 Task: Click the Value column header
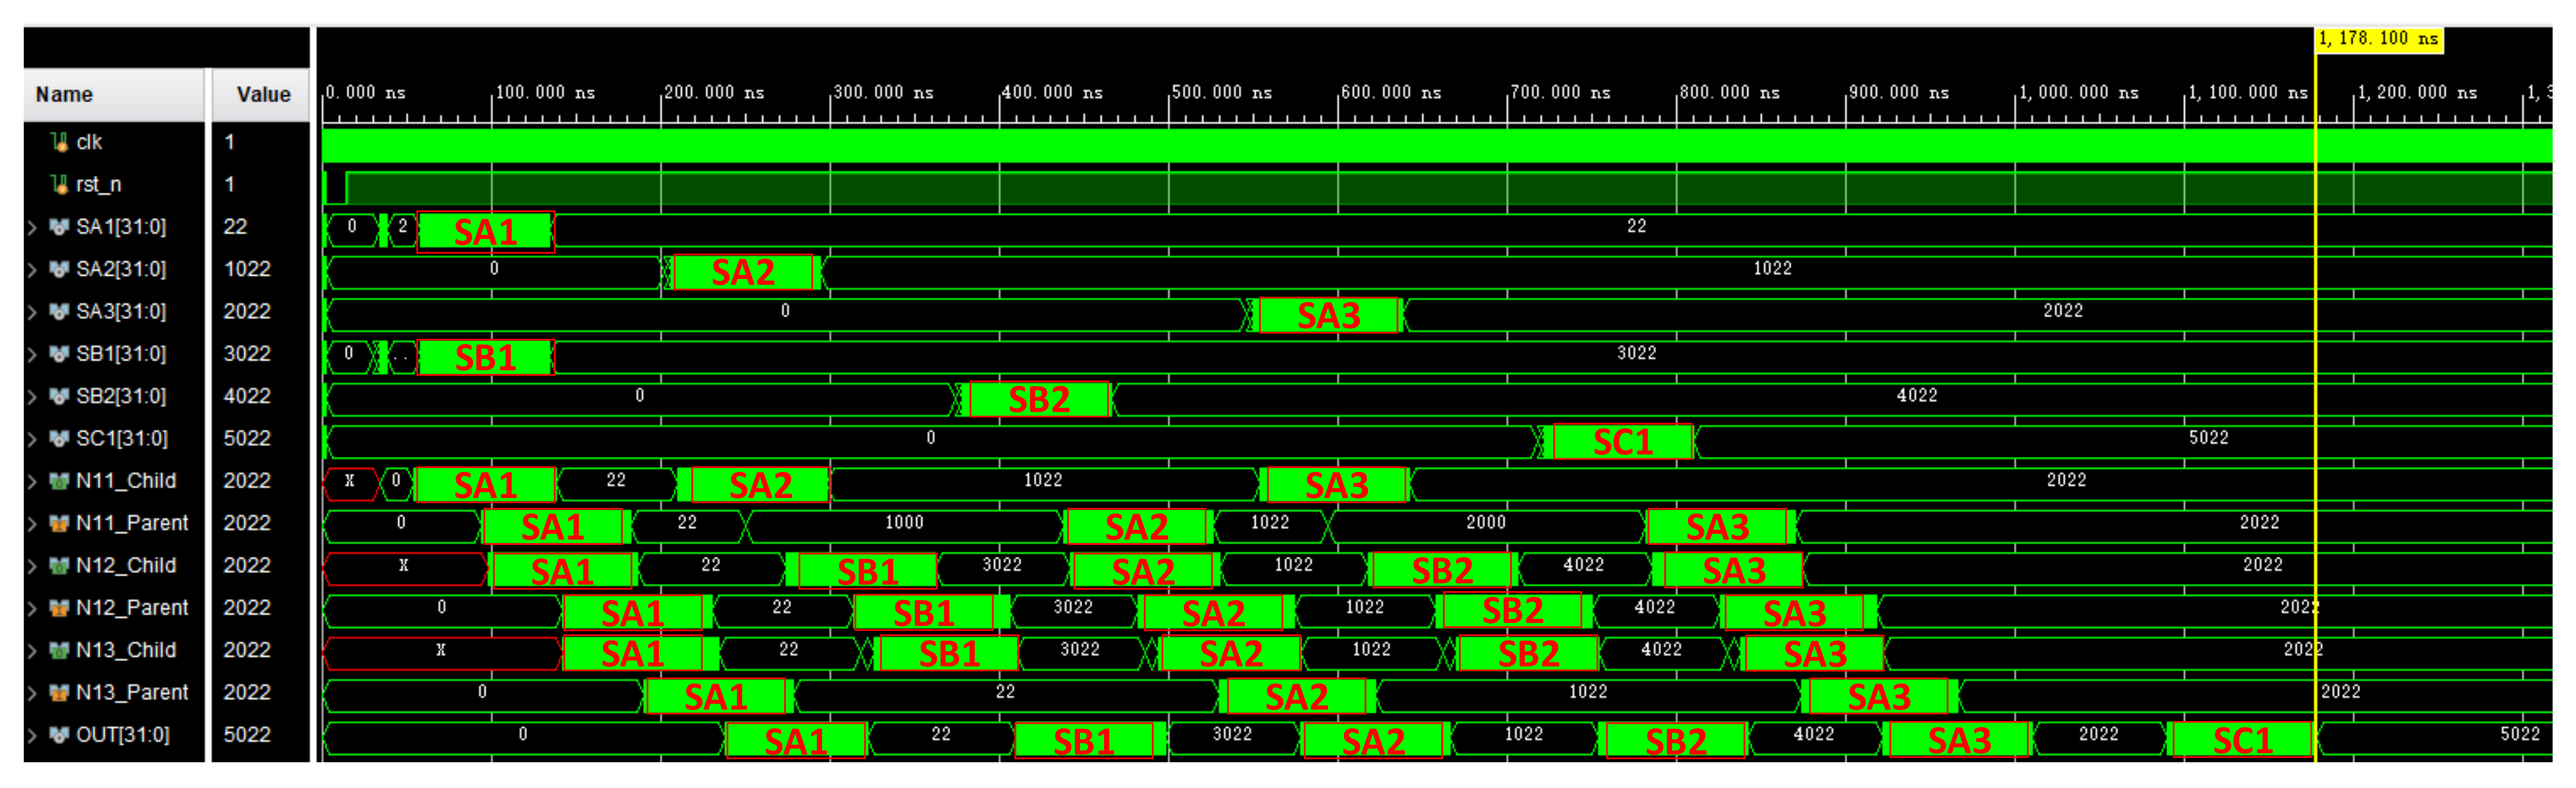coord(263,95)
